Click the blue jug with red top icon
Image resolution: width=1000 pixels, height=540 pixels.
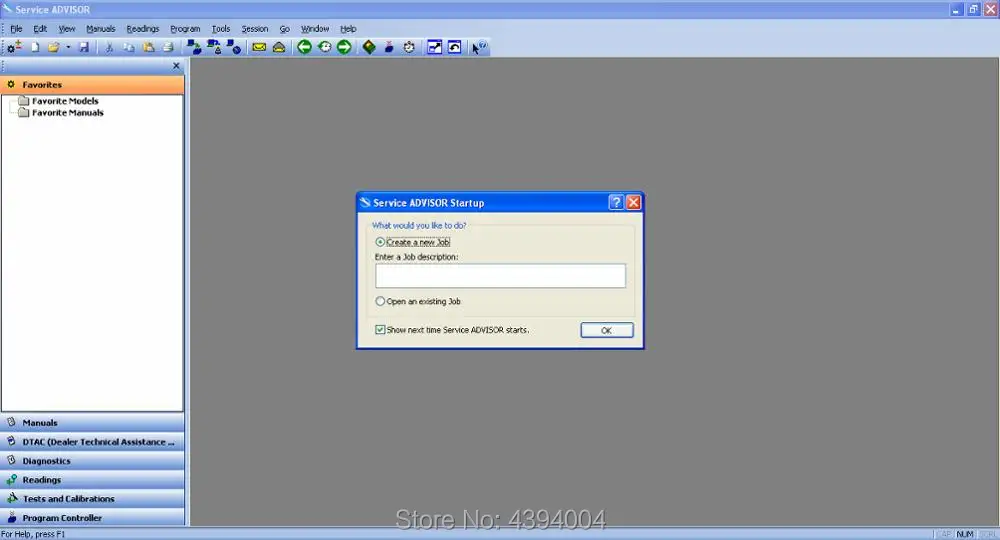389,47
